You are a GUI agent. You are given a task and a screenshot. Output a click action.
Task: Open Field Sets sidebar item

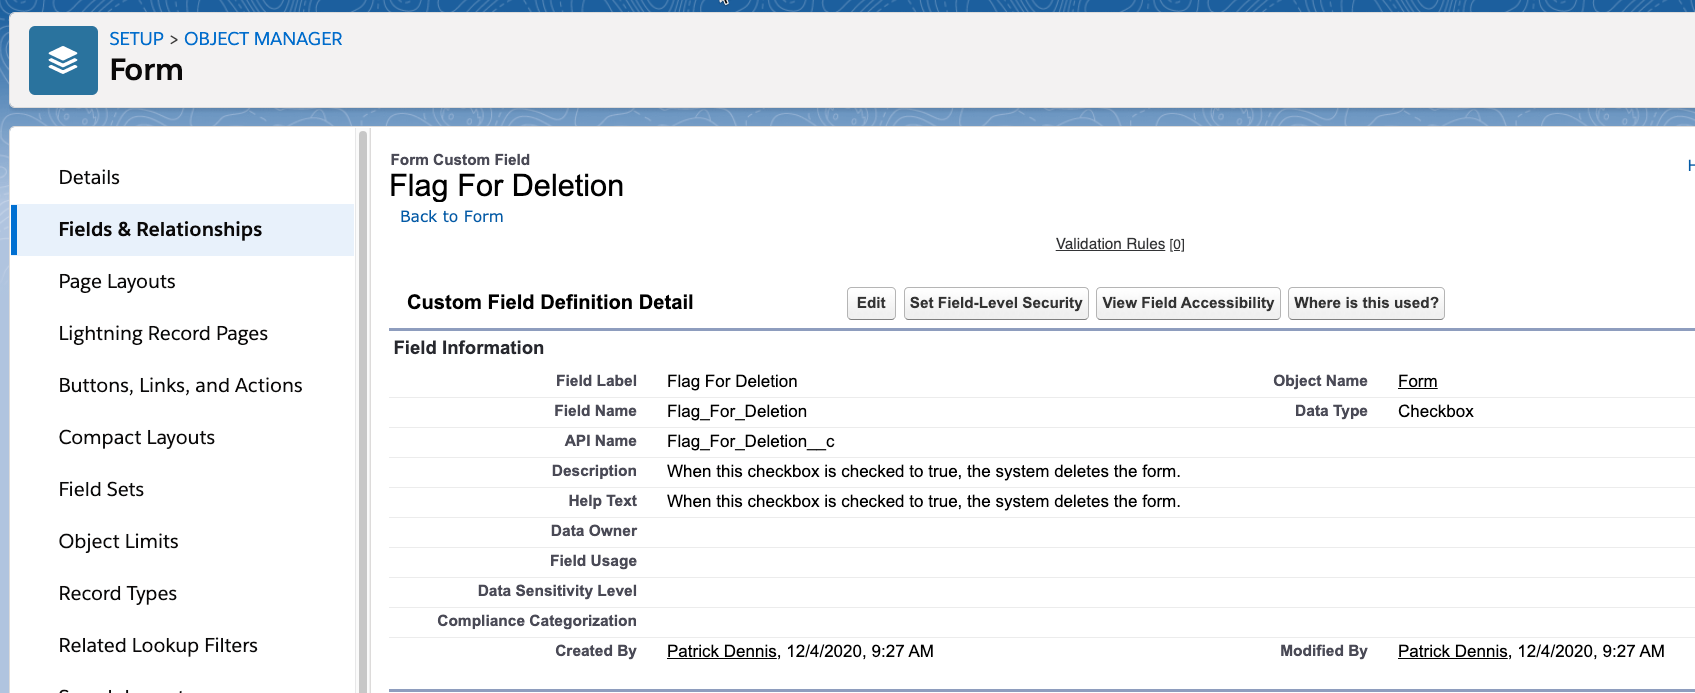(101, 489)
